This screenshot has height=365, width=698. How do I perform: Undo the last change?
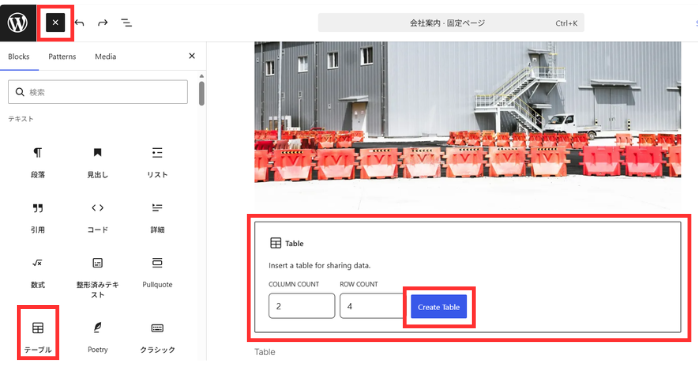pyautogui.click(x=80, y=23)
